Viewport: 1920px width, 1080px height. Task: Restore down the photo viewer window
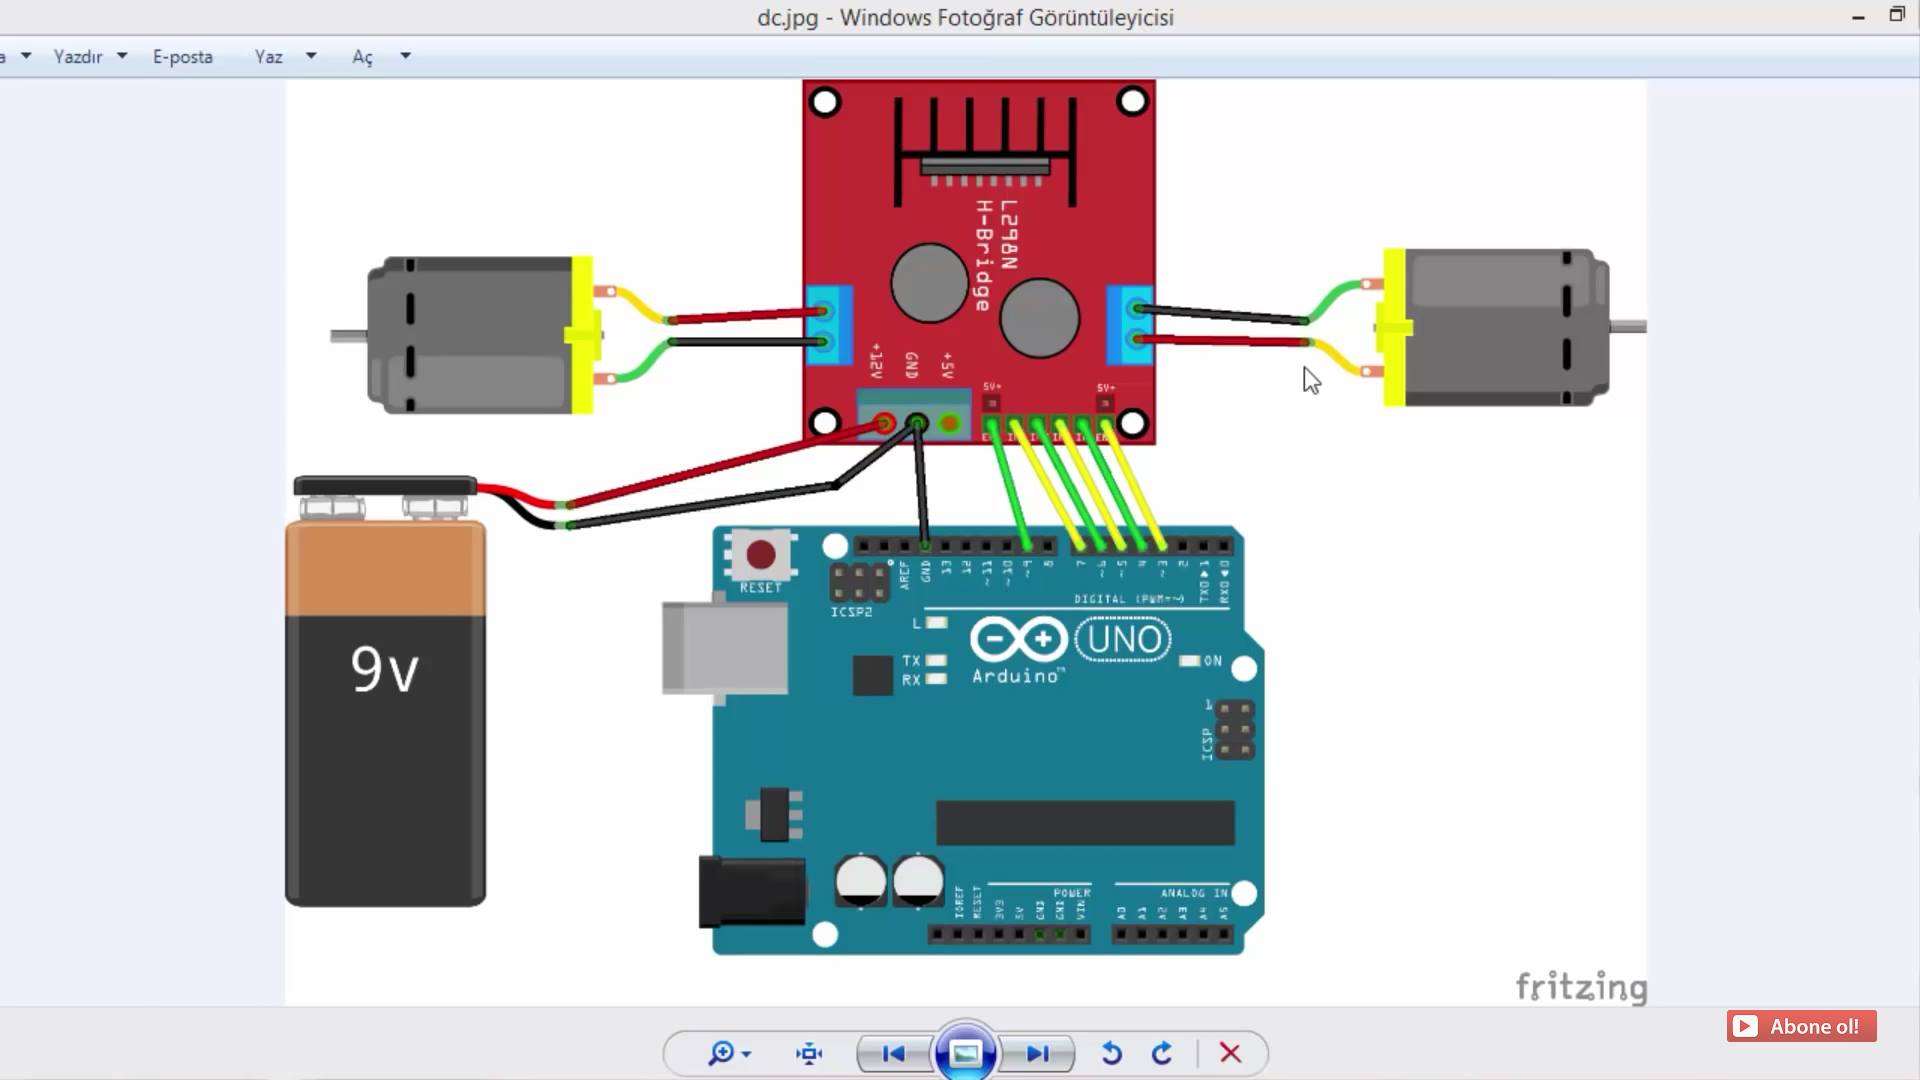pos(1897,14)
